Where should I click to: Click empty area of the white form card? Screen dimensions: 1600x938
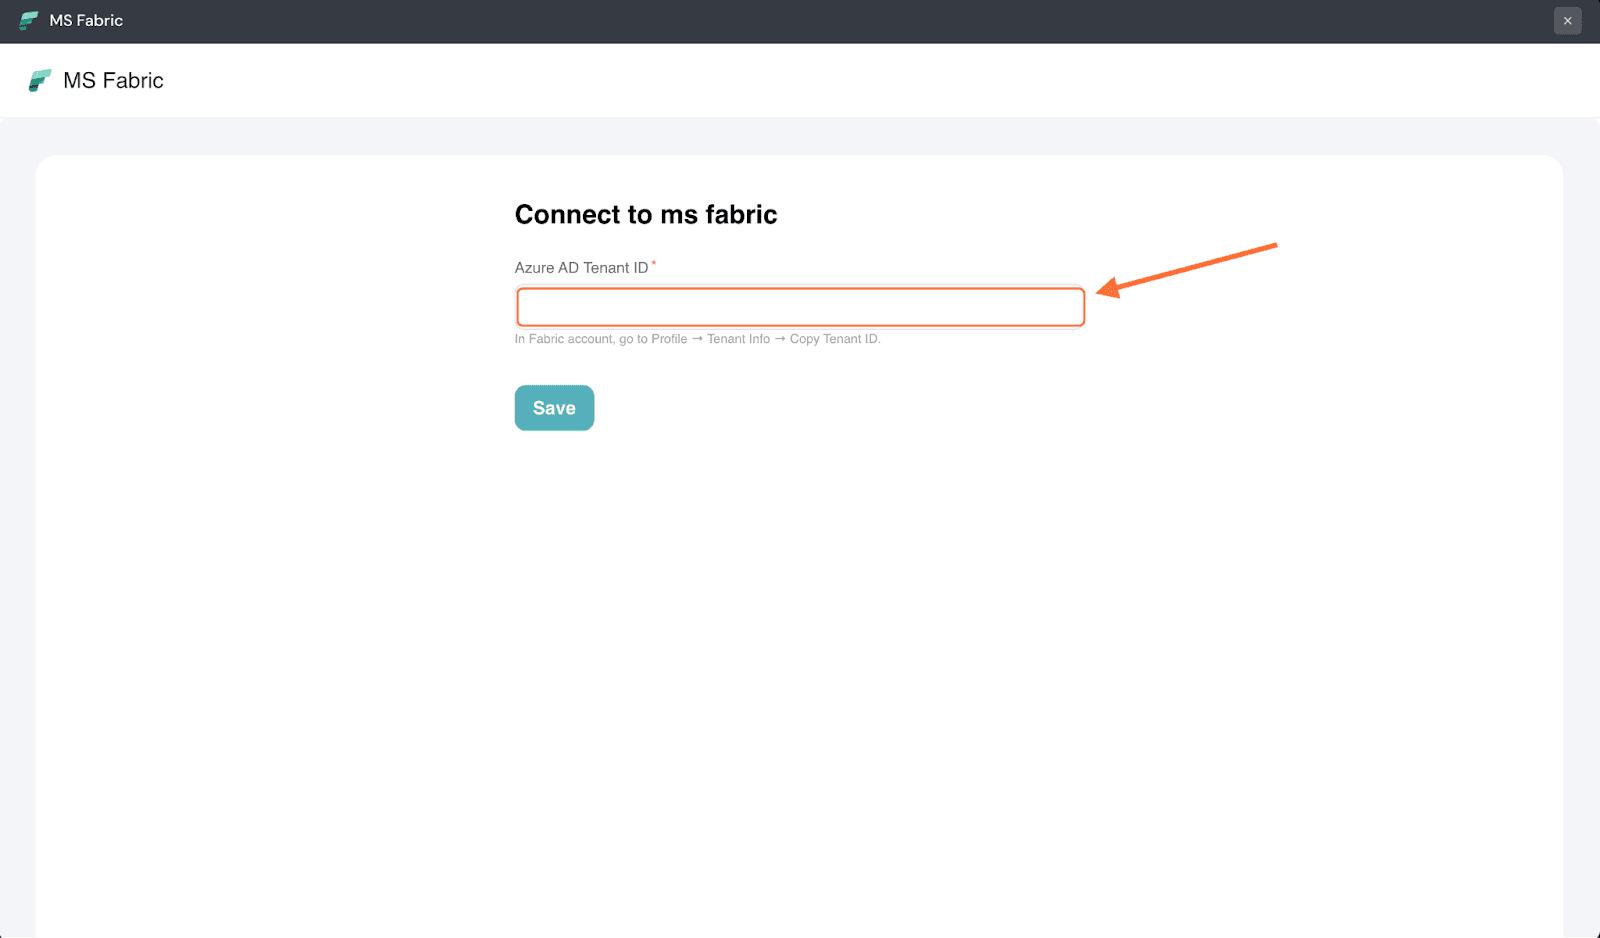(800, 650)
